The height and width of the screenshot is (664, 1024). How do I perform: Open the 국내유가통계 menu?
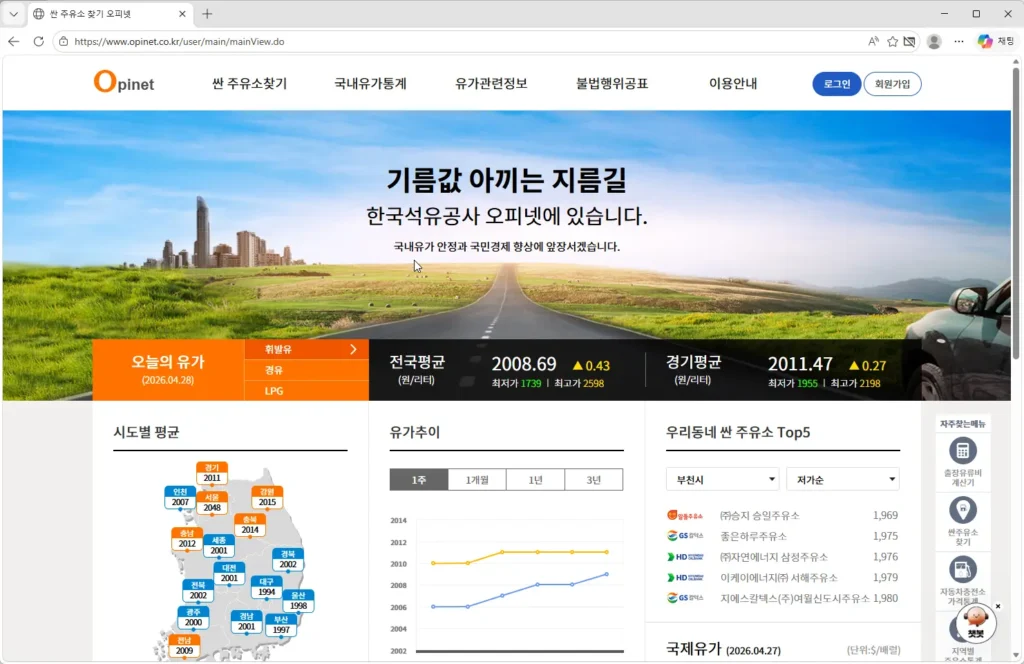368,84
